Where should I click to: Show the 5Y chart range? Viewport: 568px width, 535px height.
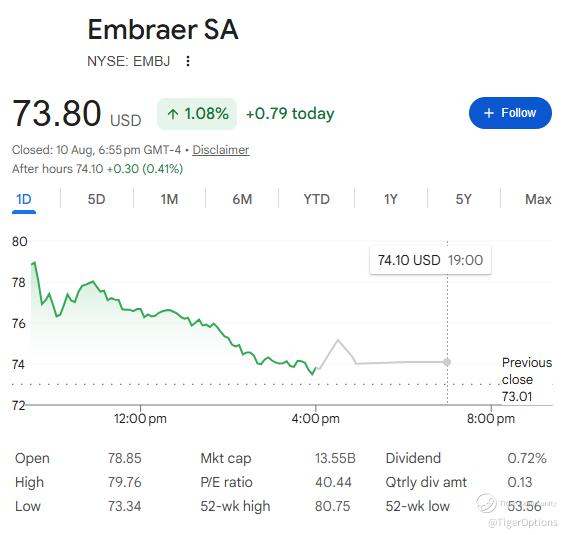point(464,199)
